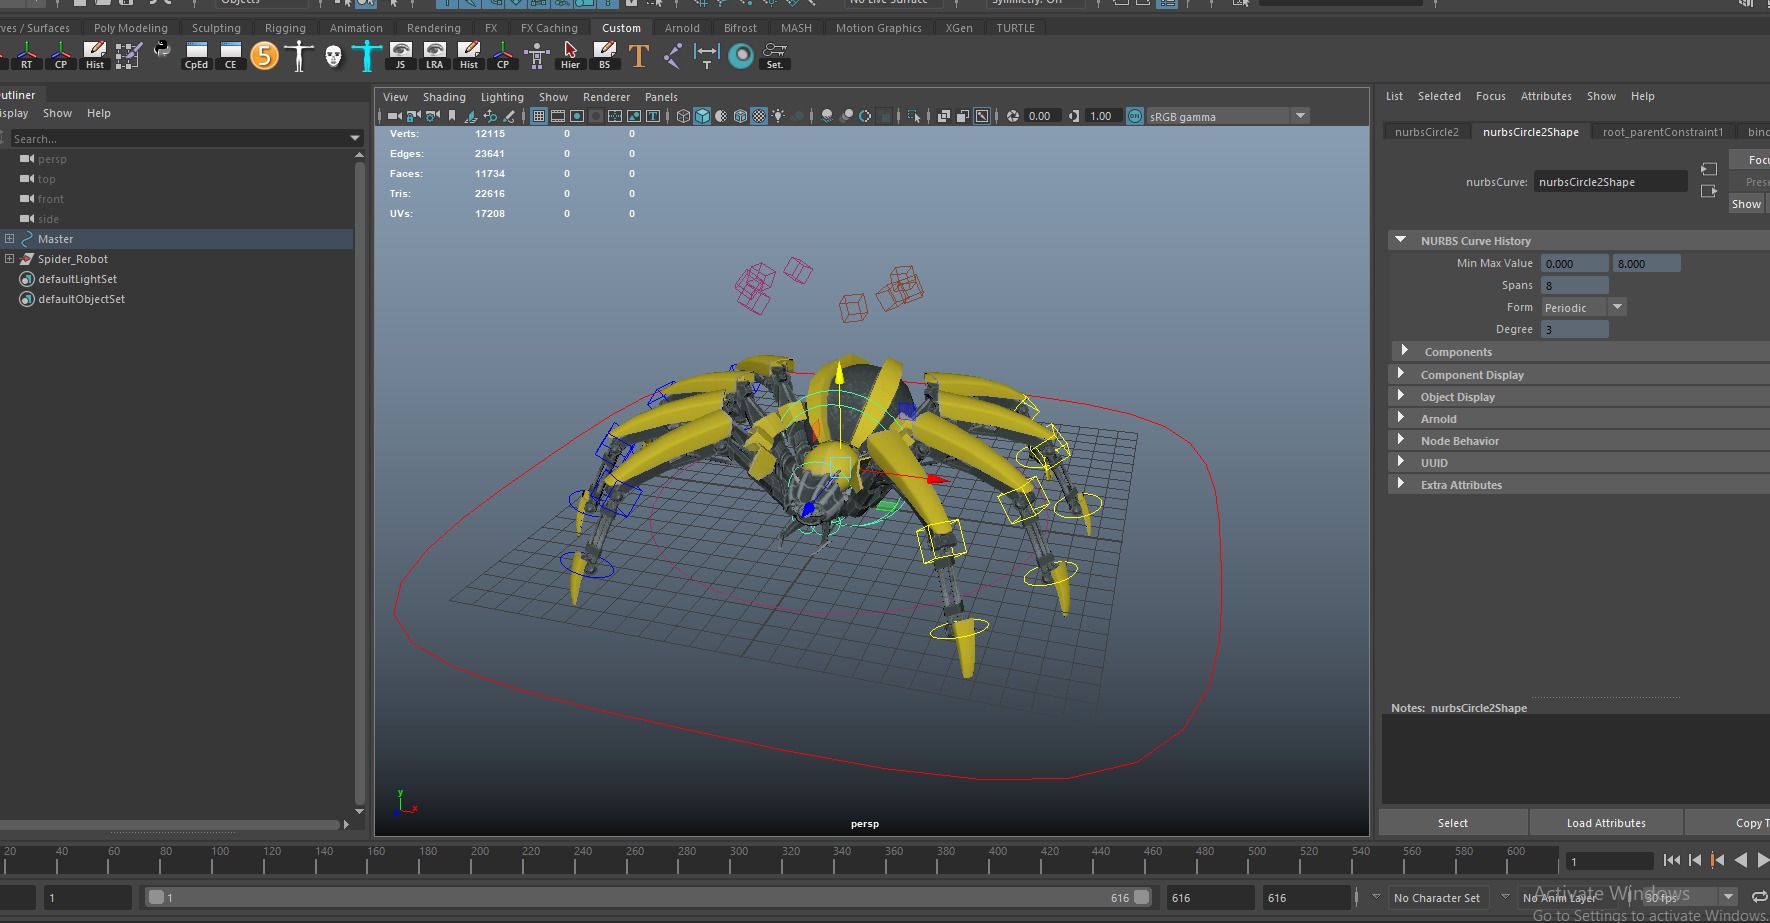Click the range slider bar handle at 616
Image resolution: width=1770 pixels, height=923 pixels.
coord(1141,897)
